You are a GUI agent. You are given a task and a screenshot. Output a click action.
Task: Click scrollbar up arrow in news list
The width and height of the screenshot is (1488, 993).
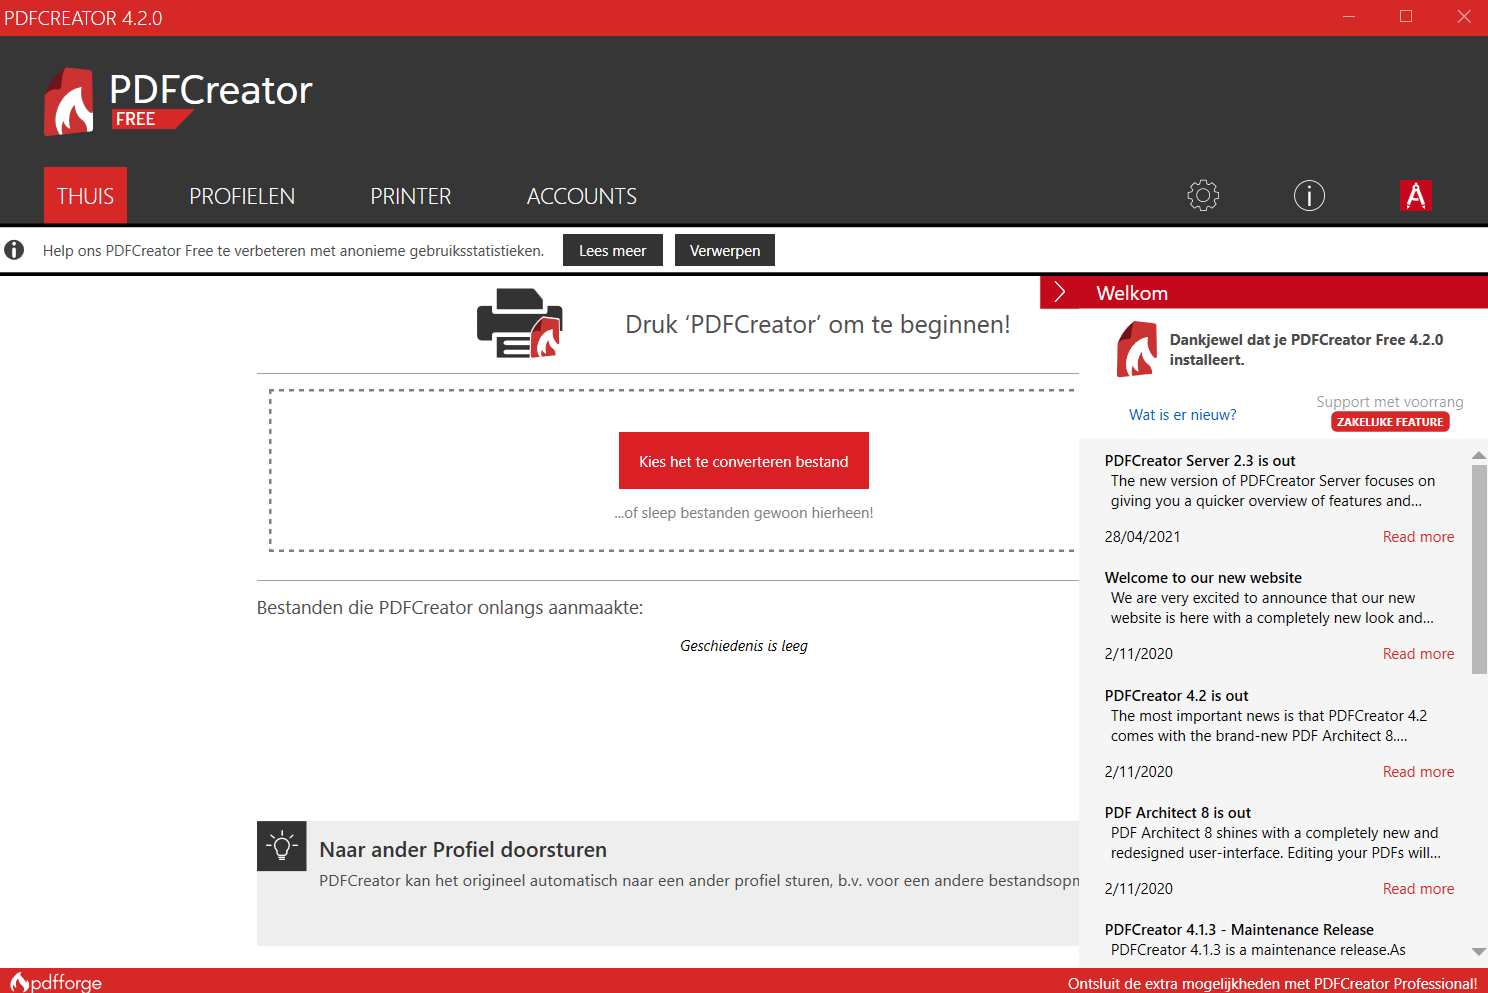pos(1479,456)
